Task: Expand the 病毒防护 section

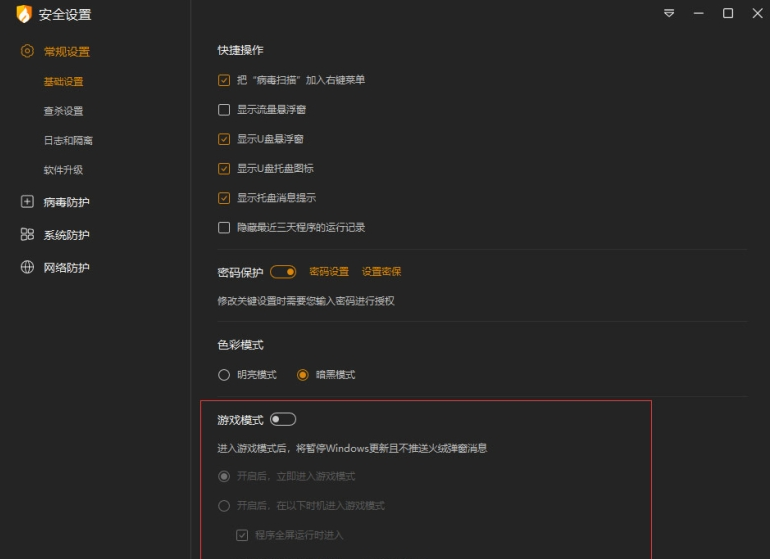Action: coord(66,202)
